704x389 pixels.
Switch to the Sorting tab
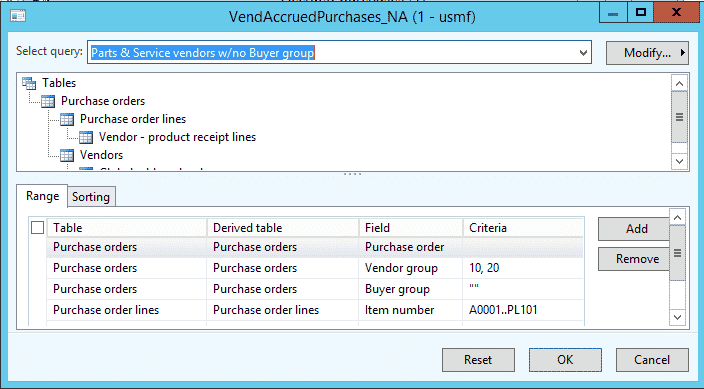(x=91, y=197)
